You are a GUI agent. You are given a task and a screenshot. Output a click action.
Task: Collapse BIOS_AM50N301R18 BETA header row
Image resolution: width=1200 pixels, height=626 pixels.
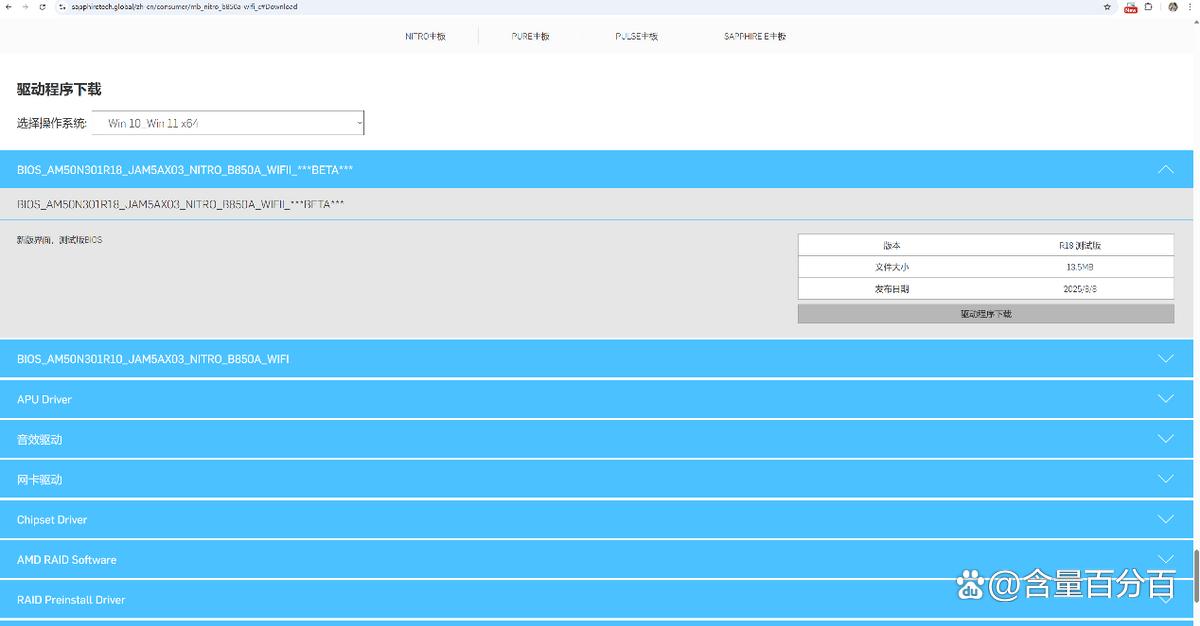tap(596, 169)
